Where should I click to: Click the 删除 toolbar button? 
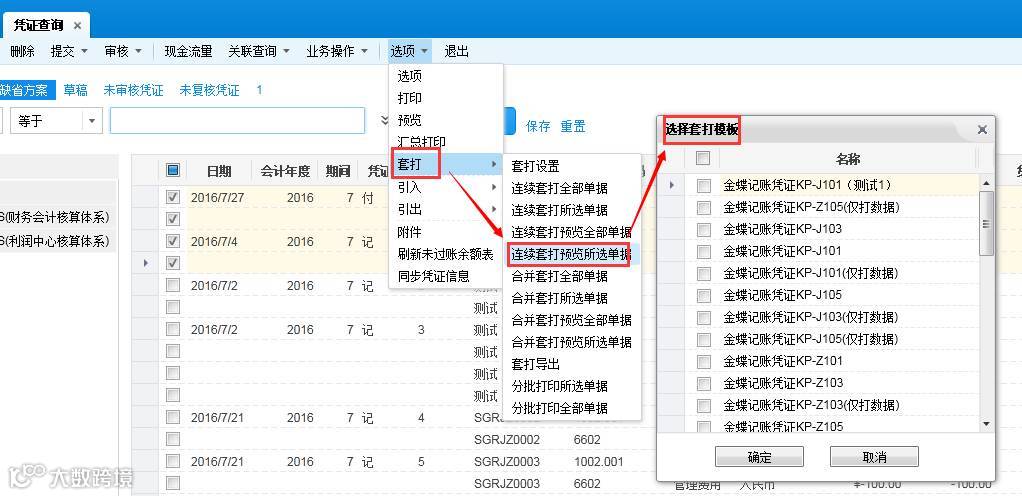[x=22, y=51]
